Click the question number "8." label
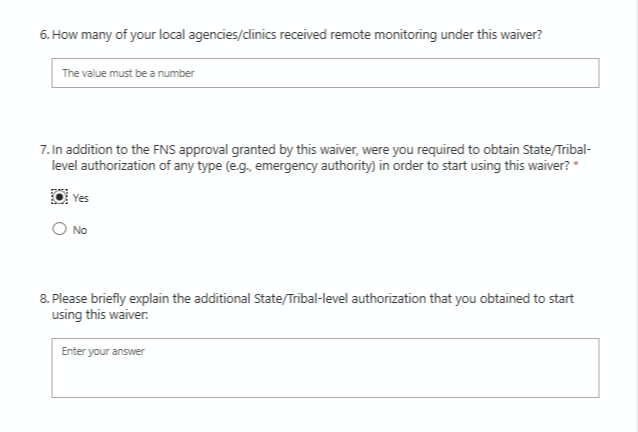Viewport: 638px width, 432px height. click(46, 299)
